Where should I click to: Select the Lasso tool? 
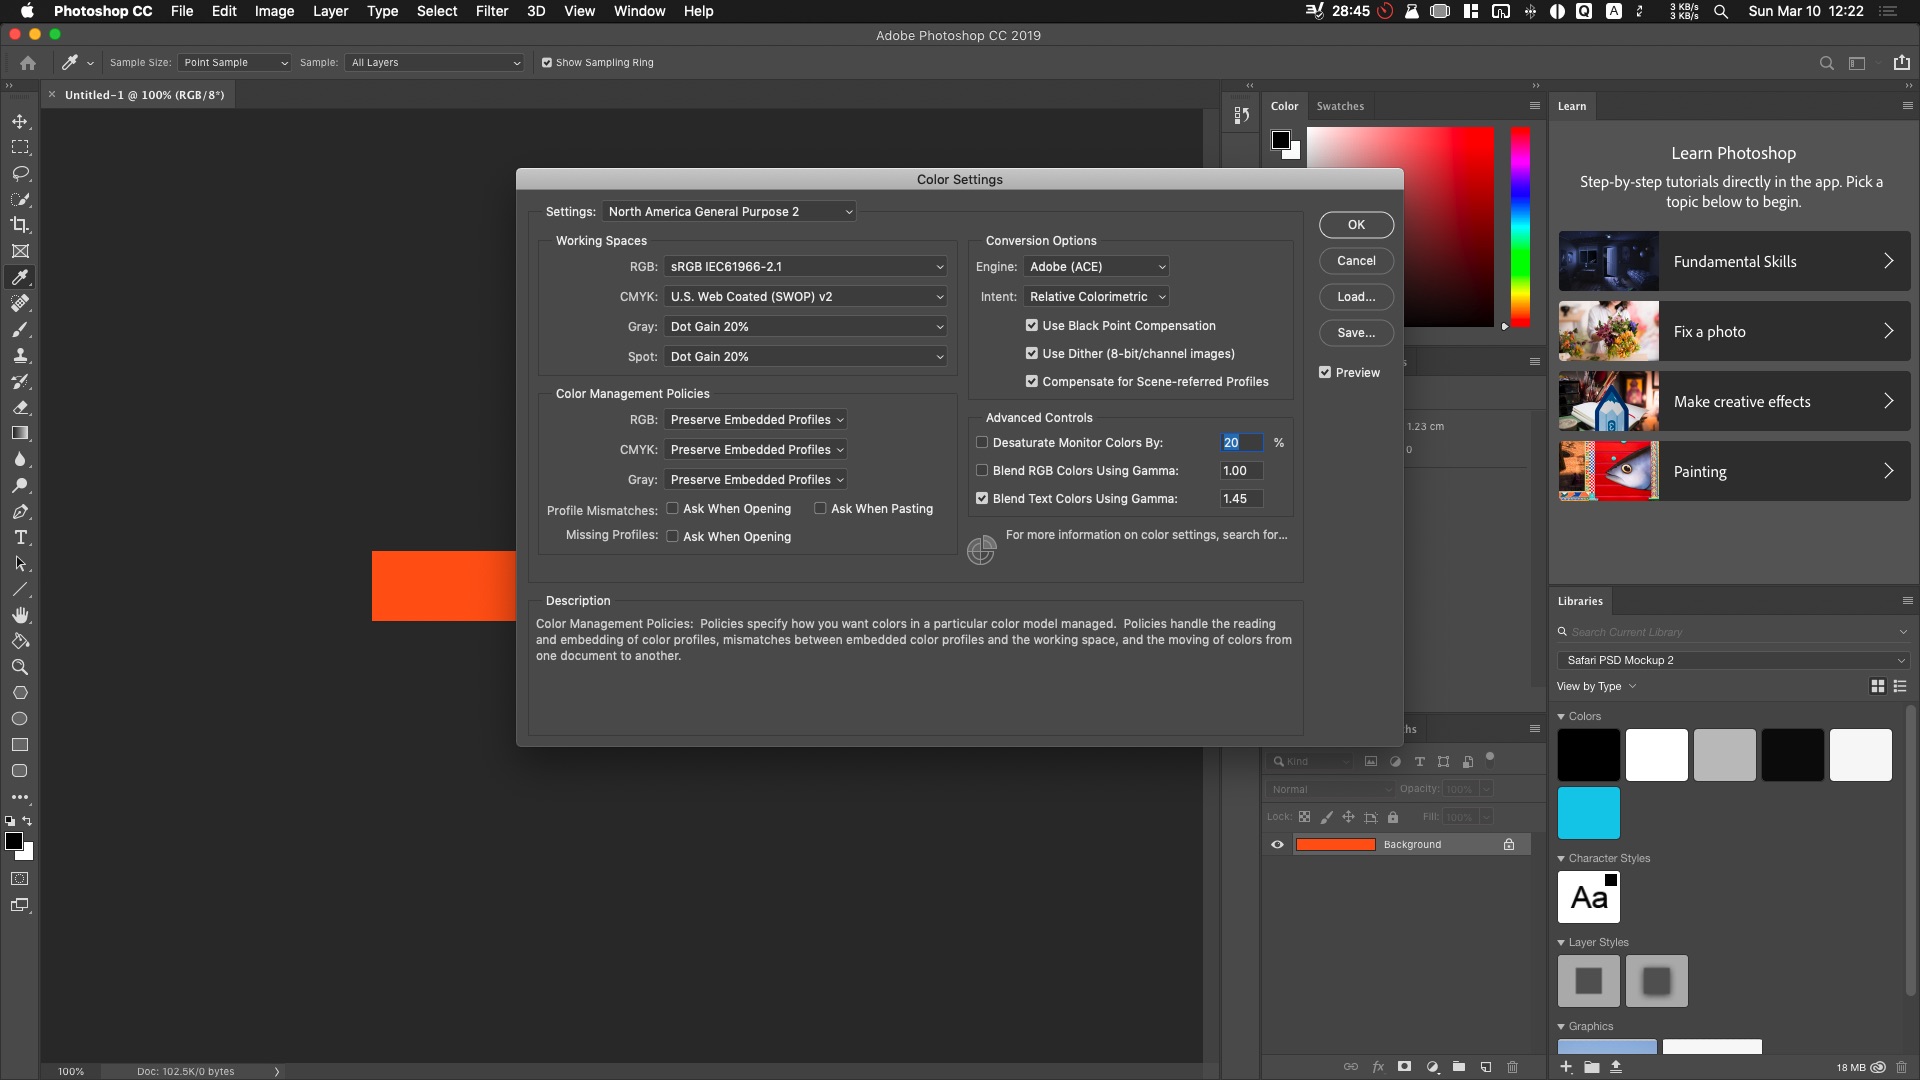click(20, 173)
